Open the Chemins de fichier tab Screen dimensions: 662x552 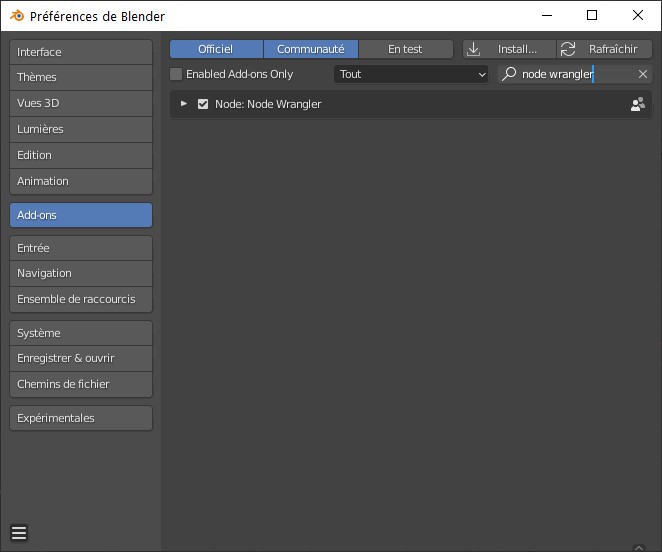point(81,384)
